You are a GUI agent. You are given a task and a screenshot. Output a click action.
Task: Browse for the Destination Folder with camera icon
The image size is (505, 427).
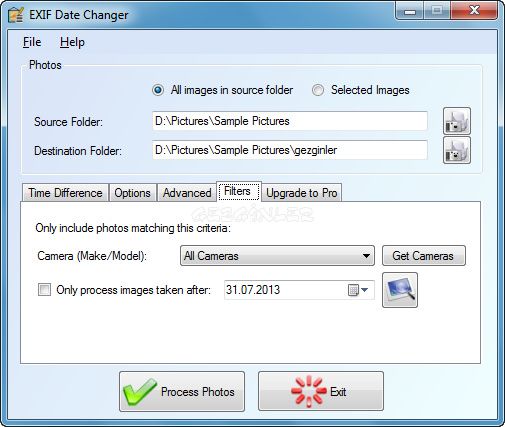(x=457, y=150)
